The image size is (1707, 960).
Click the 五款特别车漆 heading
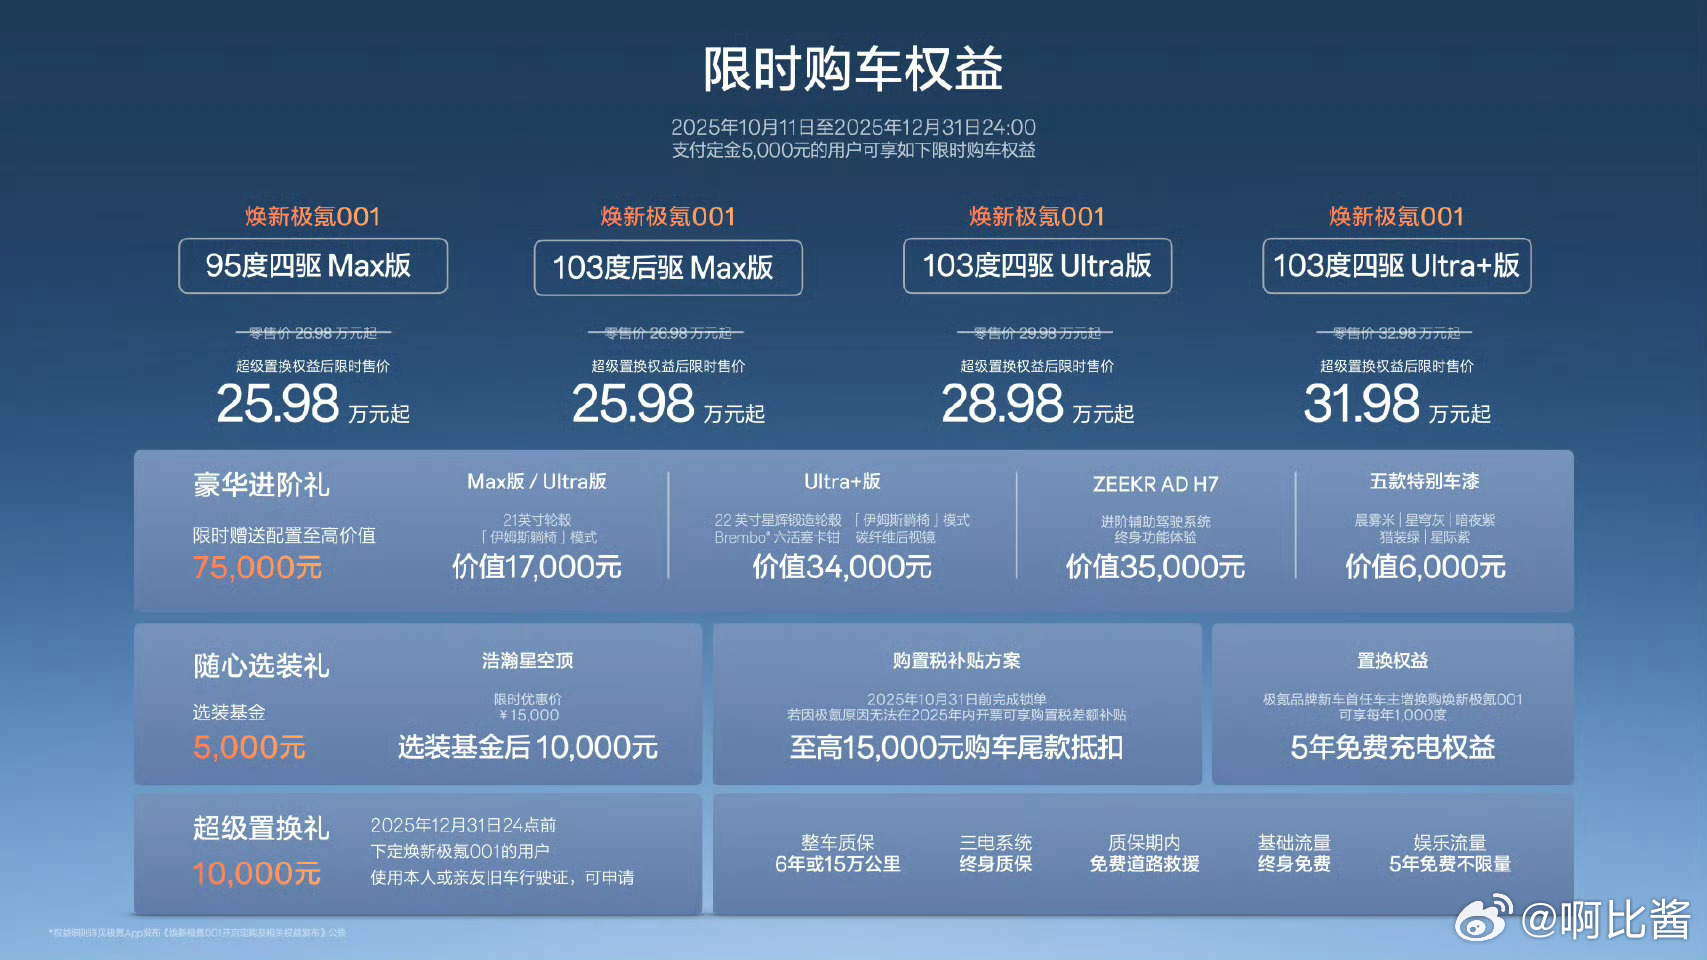pyautogui.click(x=1425, y=482)
